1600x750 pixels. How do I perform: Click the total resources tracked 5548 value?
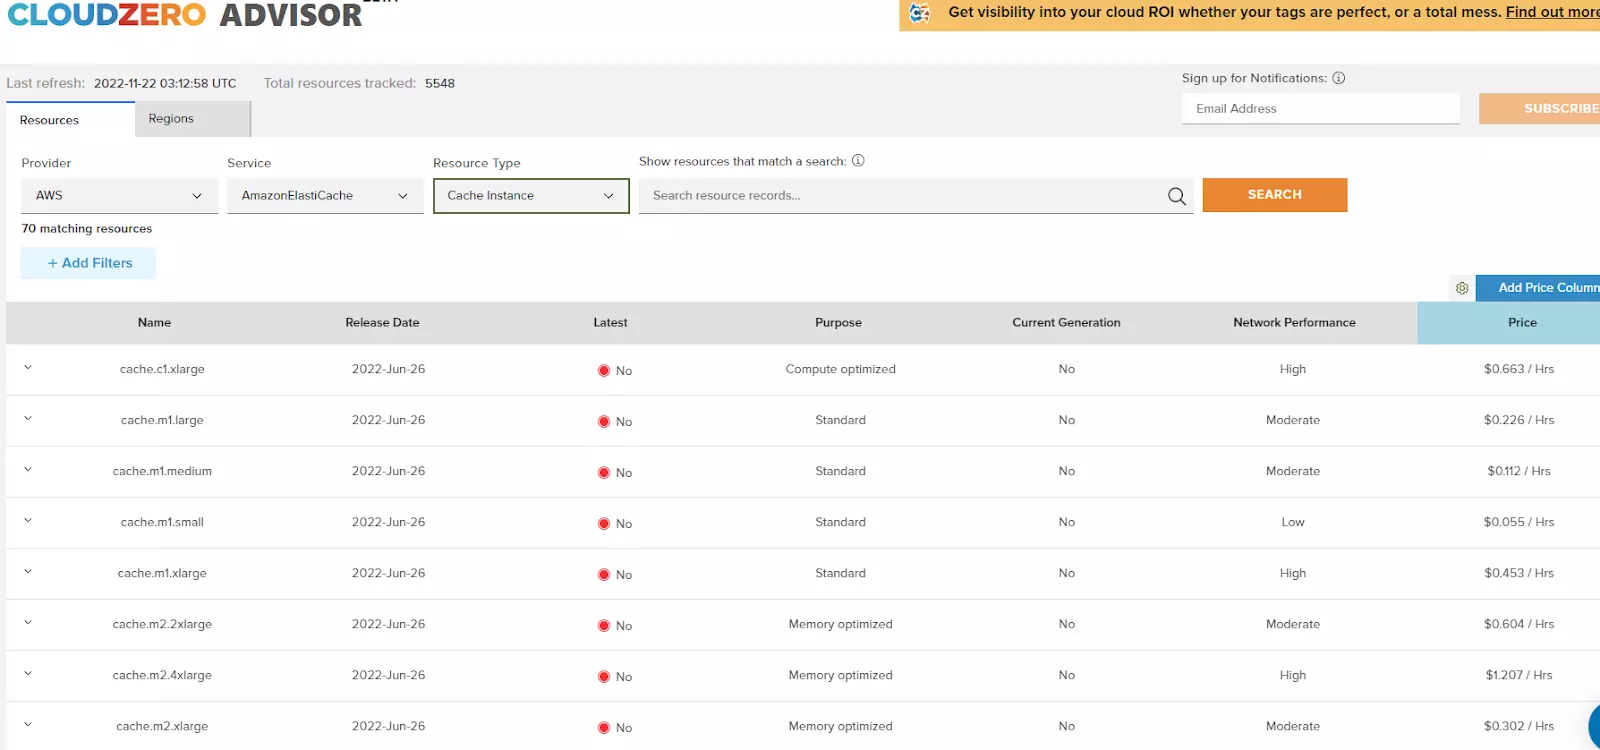point(440,84)
